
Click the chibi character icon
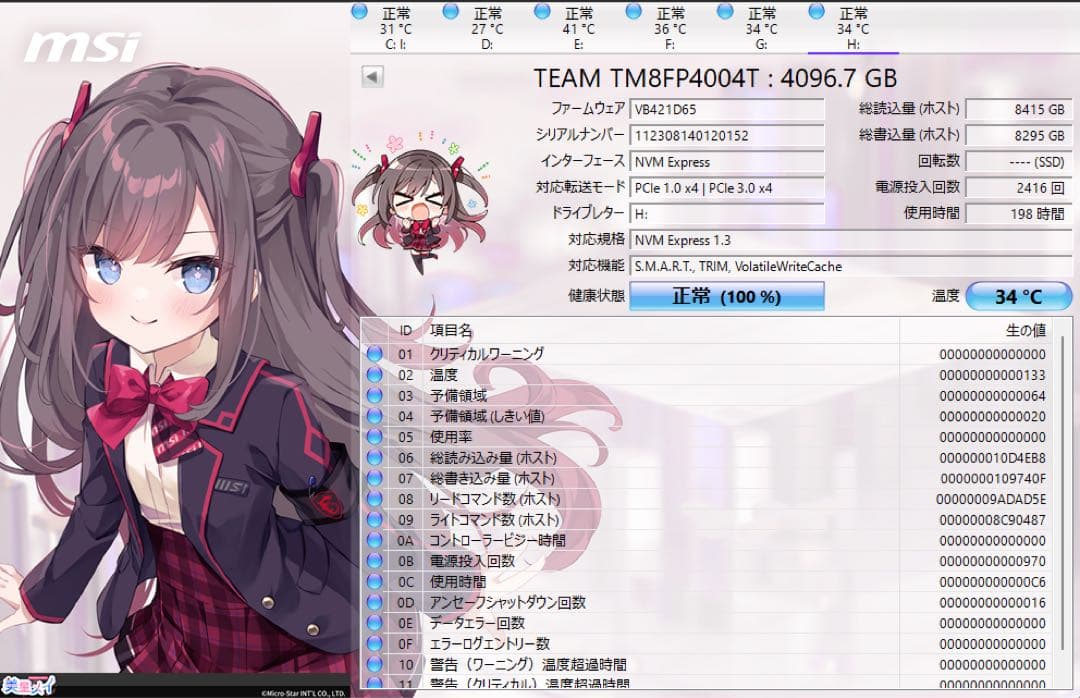[419, 201]
